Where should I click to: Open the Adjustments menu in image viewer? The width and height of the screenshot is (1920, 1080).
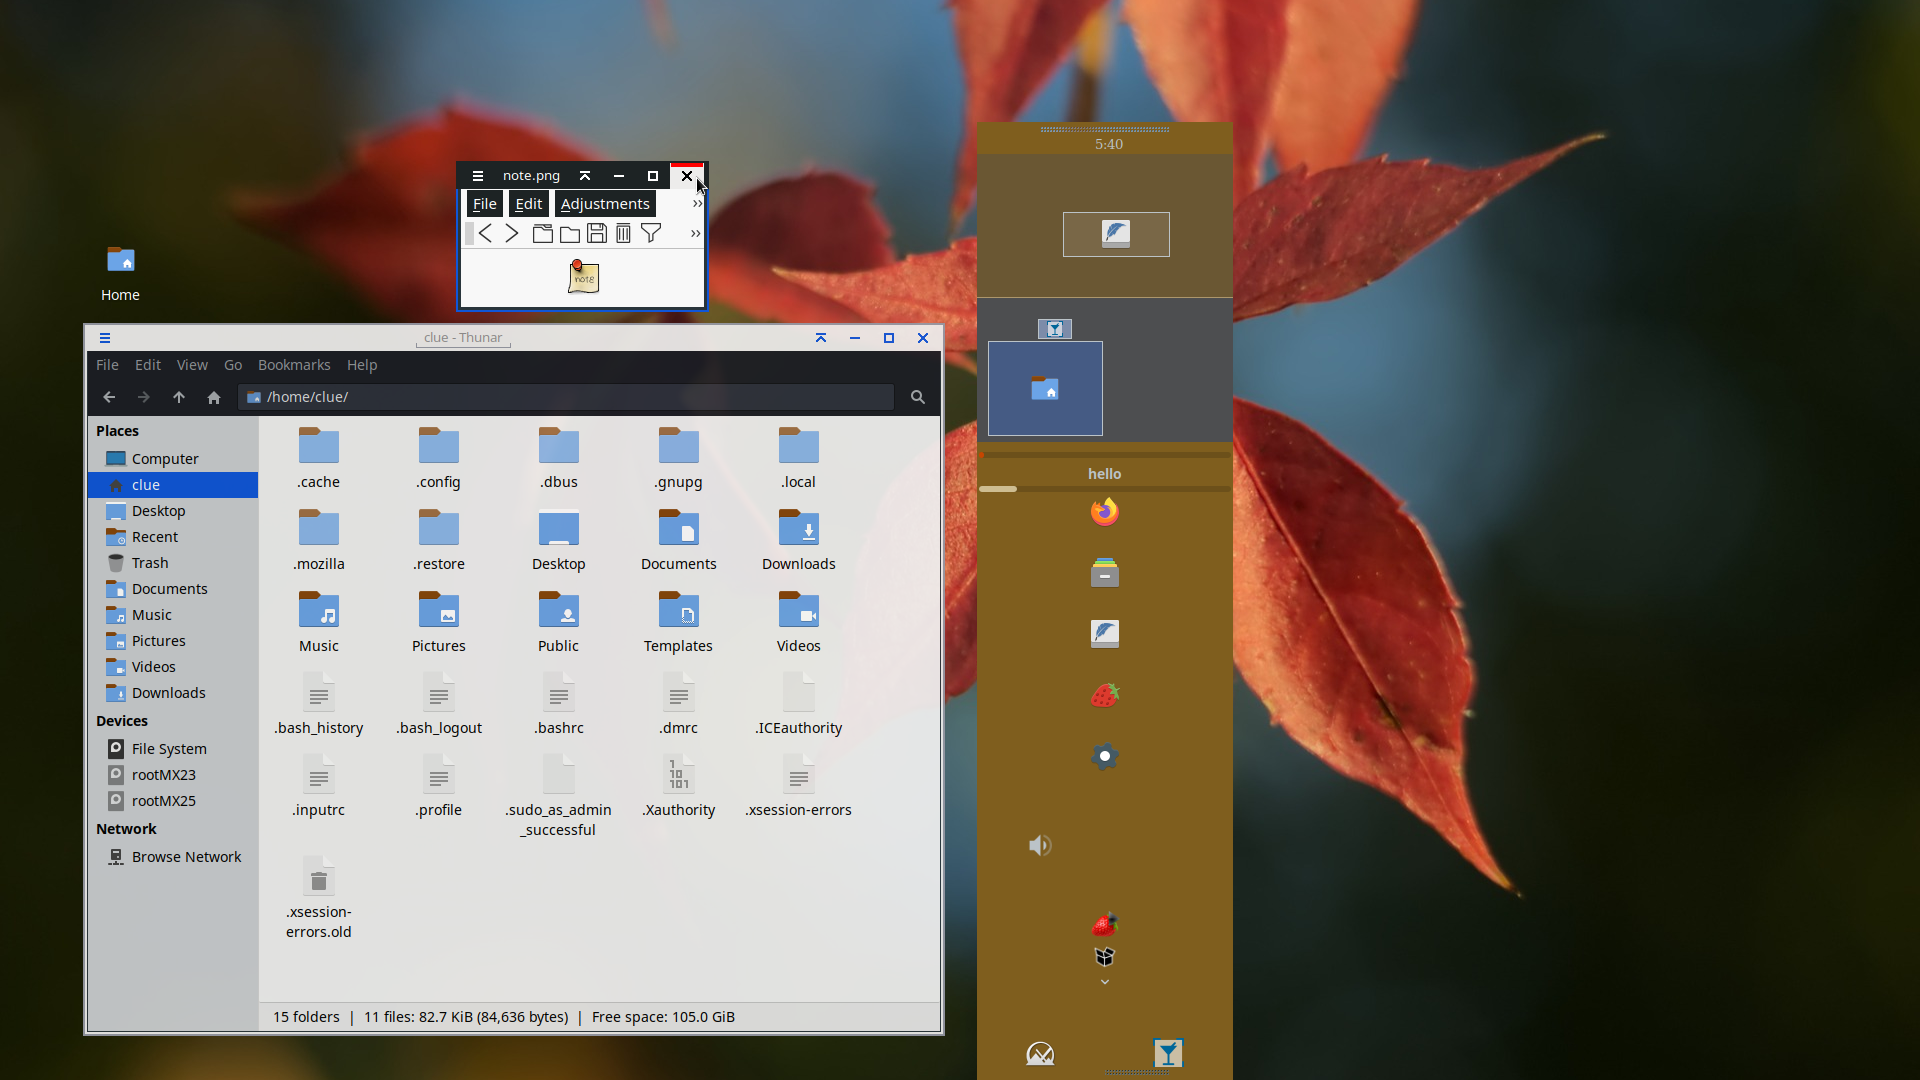(605, 204)
